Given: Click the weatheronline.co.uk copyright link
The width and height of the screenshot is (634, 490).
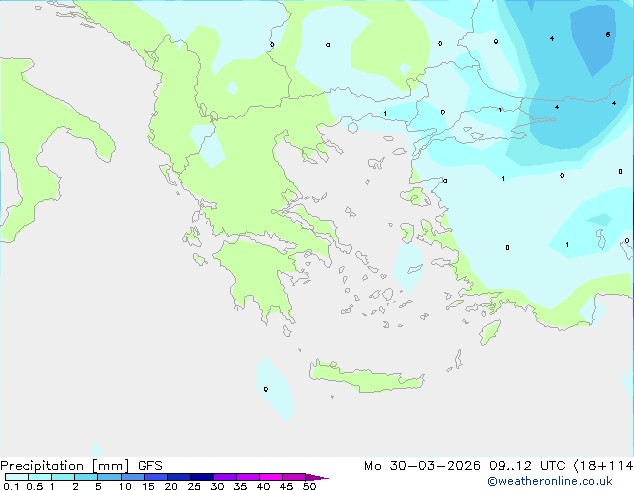Looking at the screenshot, I should [550, 482].
